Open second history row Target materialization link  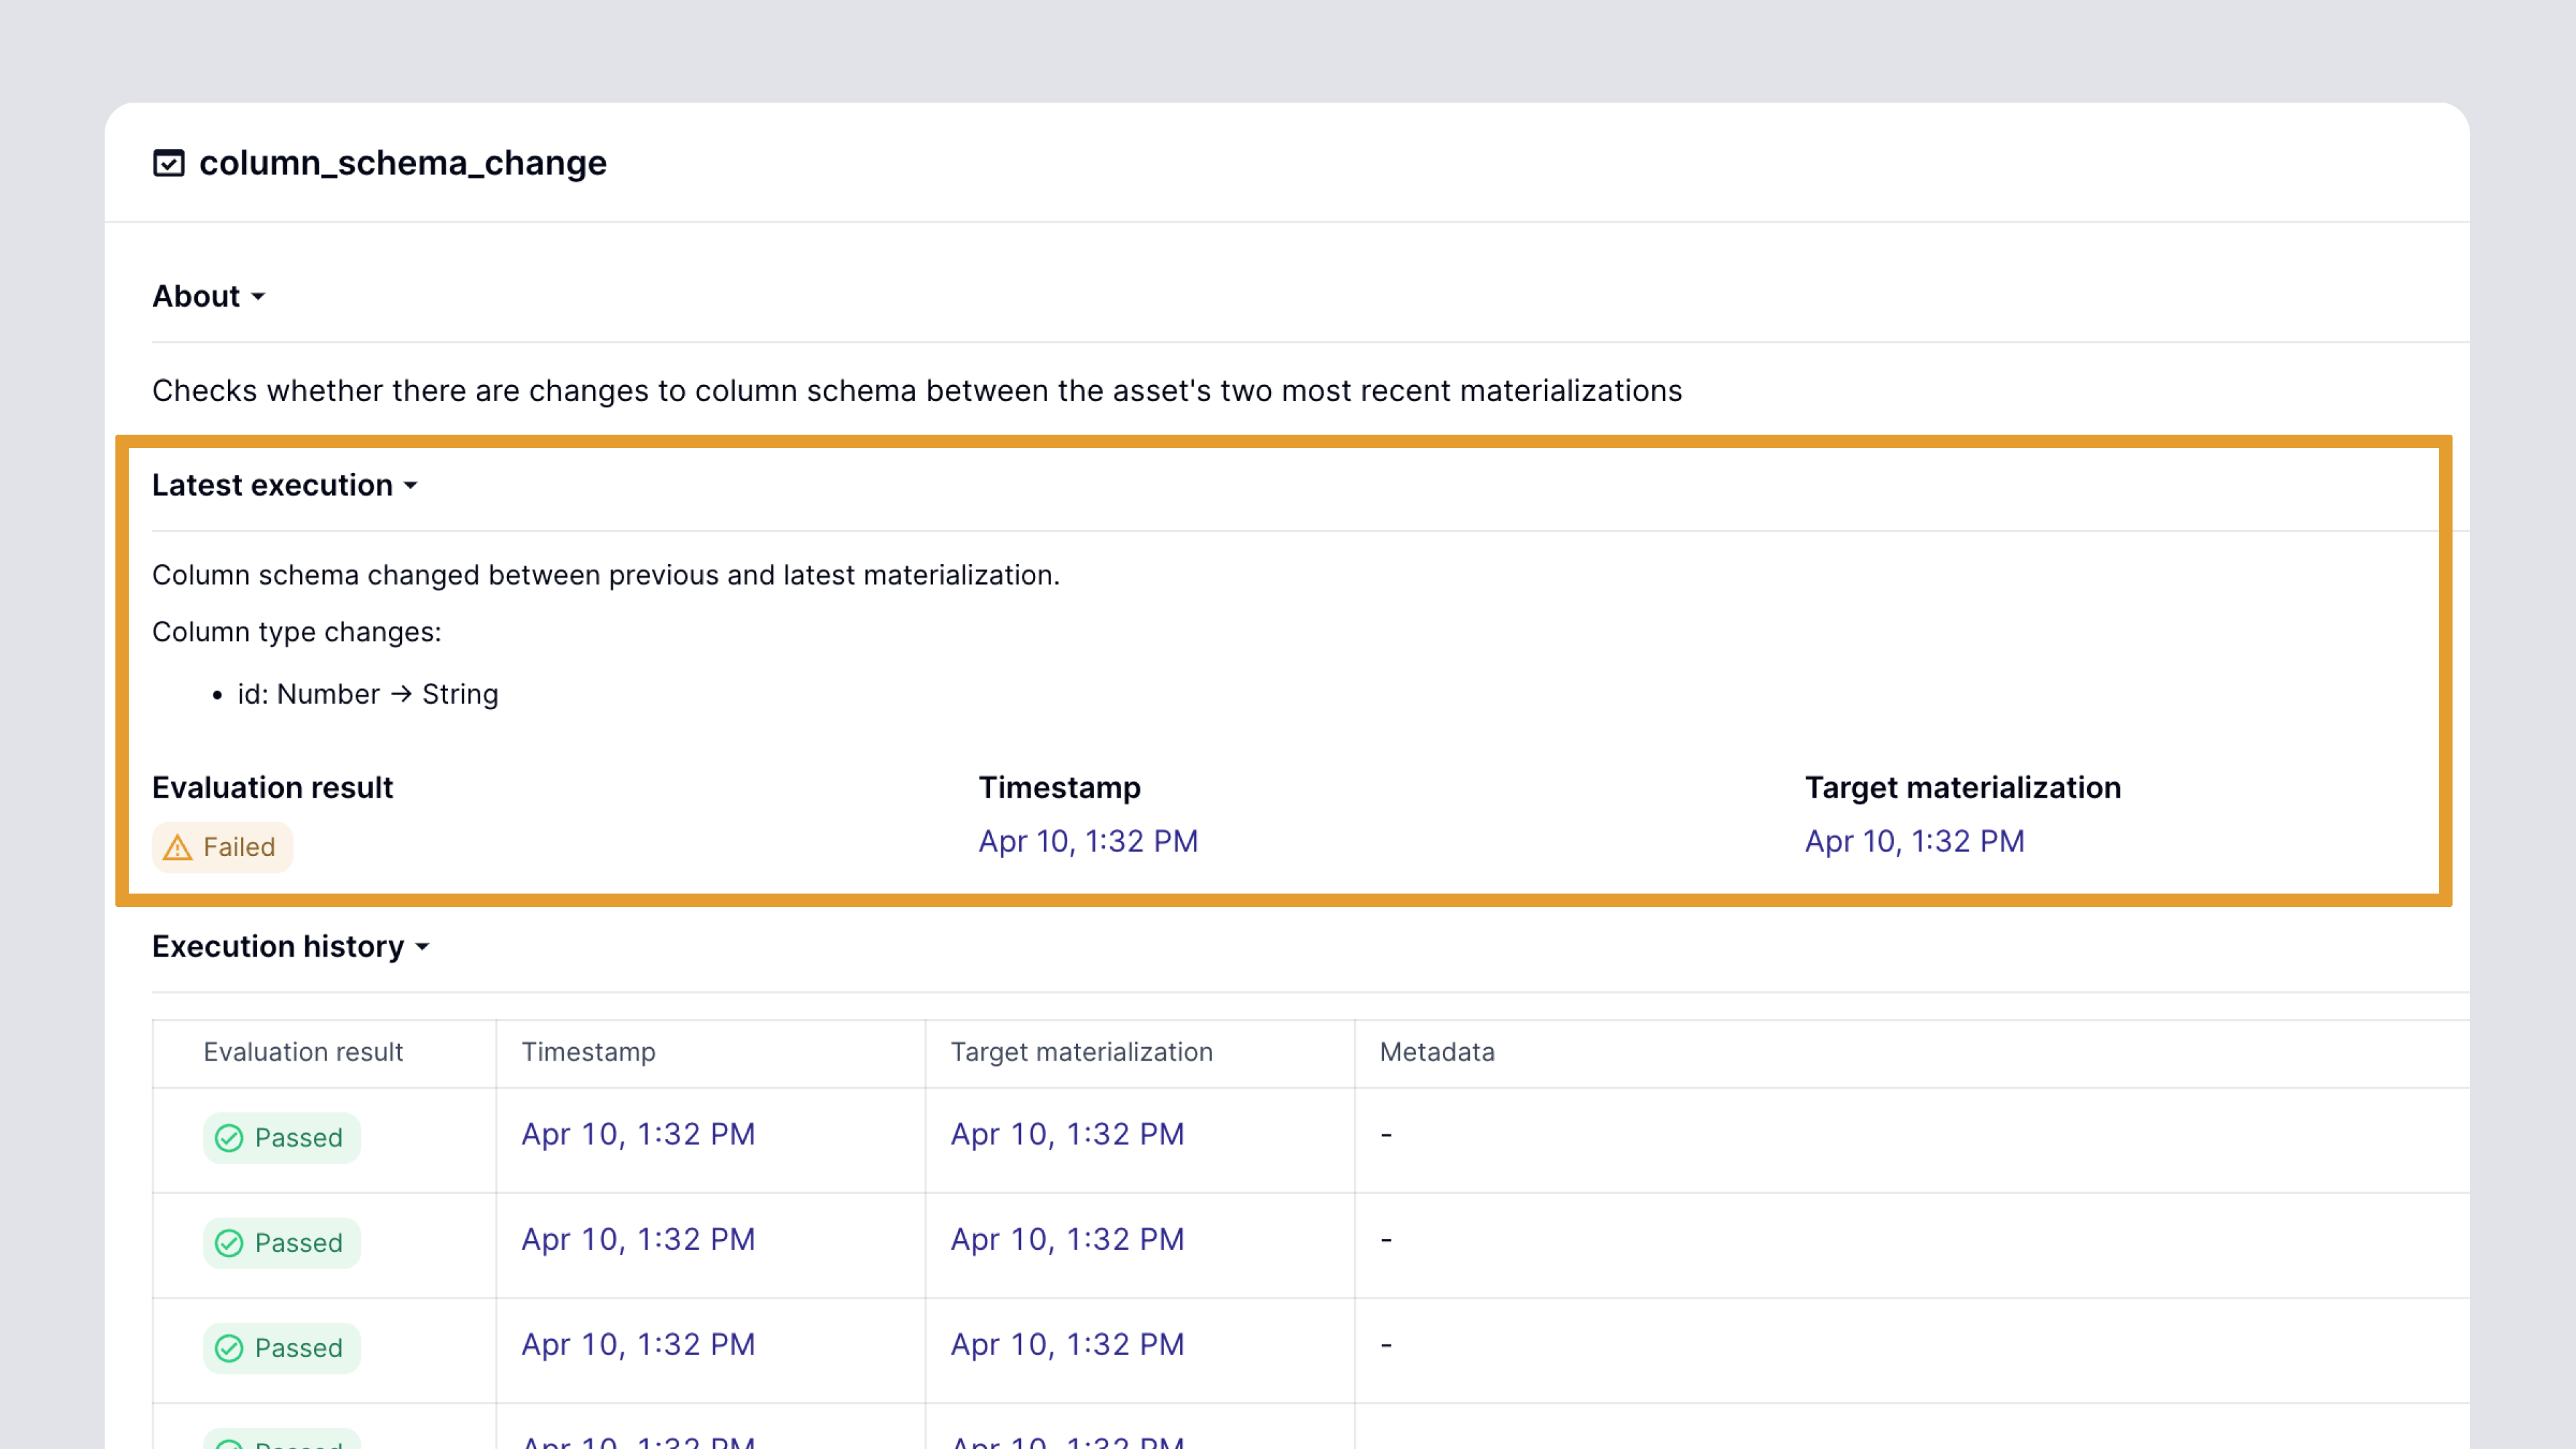point(1067,1239)
